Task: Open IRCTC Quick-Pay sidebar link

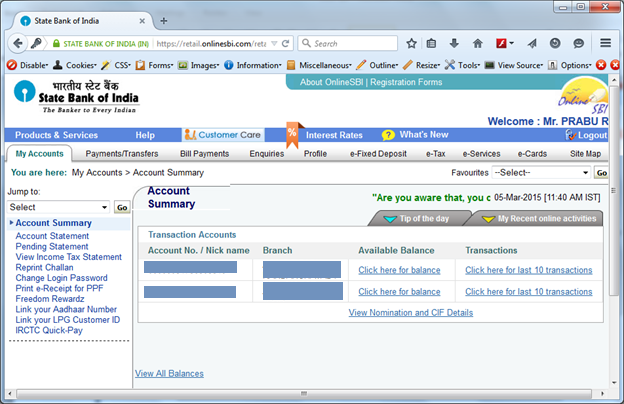Action: click(x=49, y=330)
